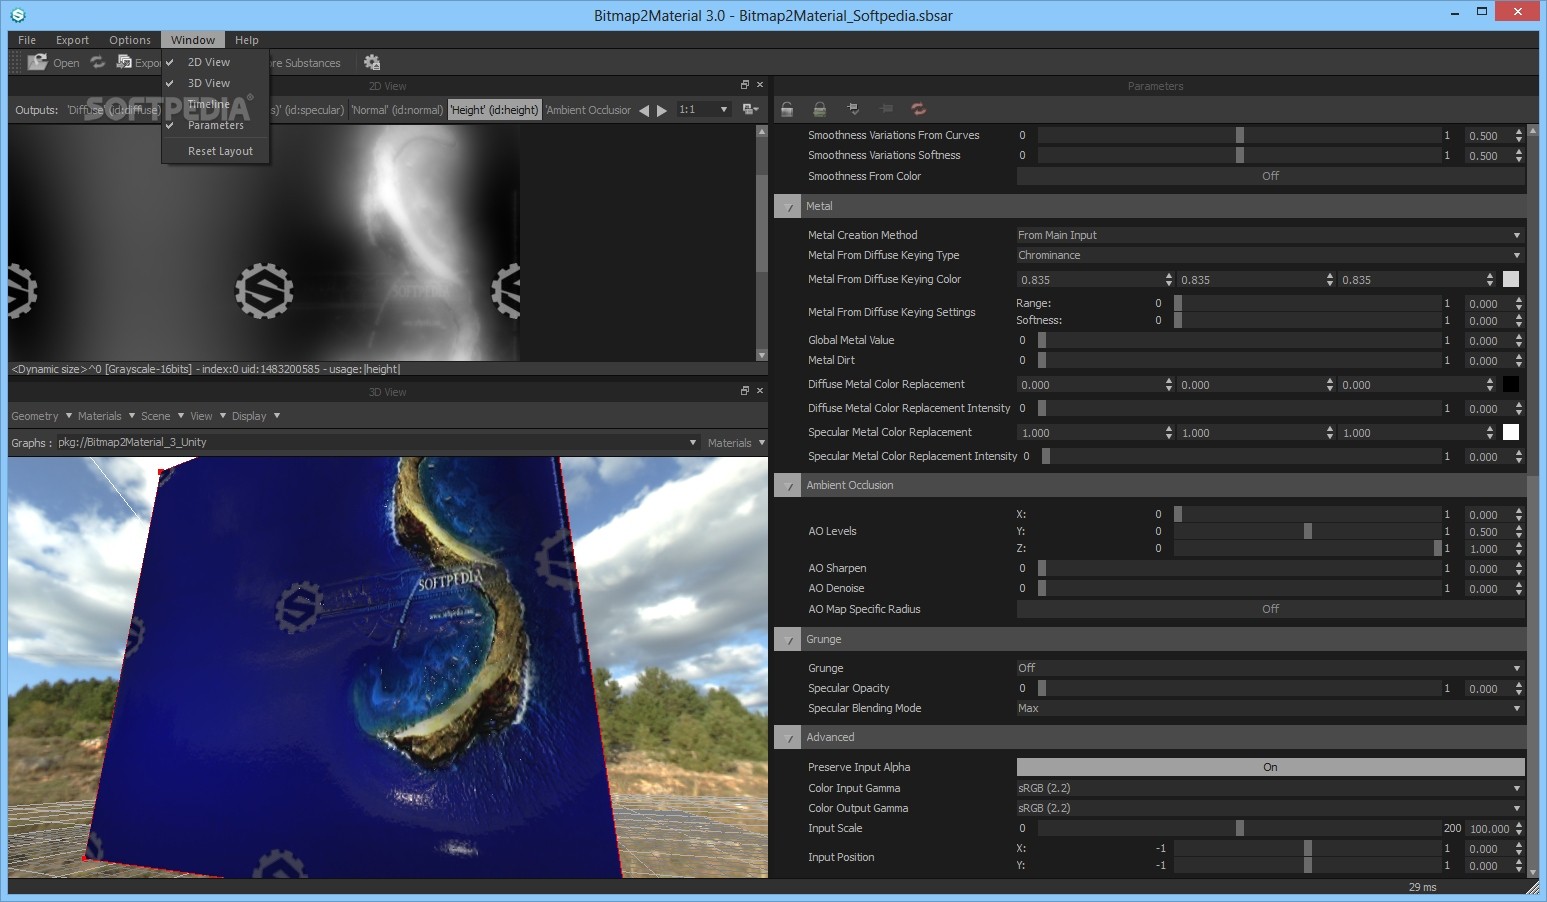The height and width of the screenshot is (902, 1547).
Task: Click the previous output arrow in 2D View
Action: tap(644, 110)
